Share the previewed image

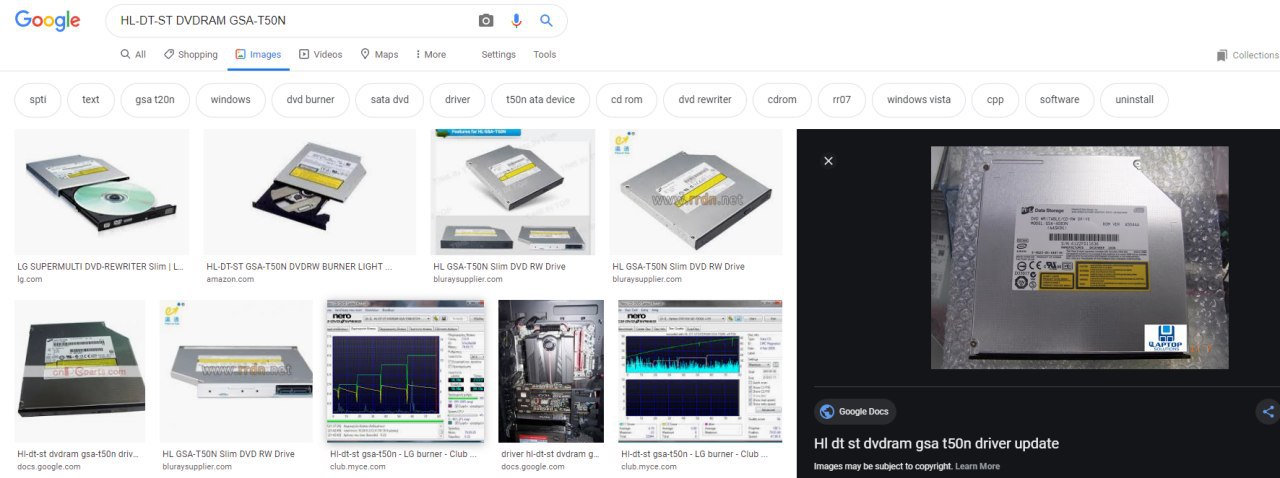tap(1268, 411)
